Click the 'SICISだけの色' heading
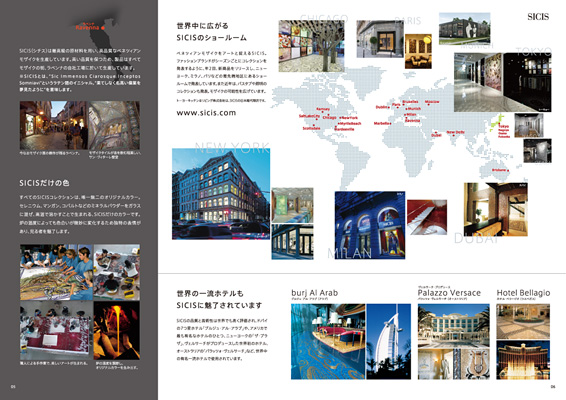 click(x=44, y=183)
